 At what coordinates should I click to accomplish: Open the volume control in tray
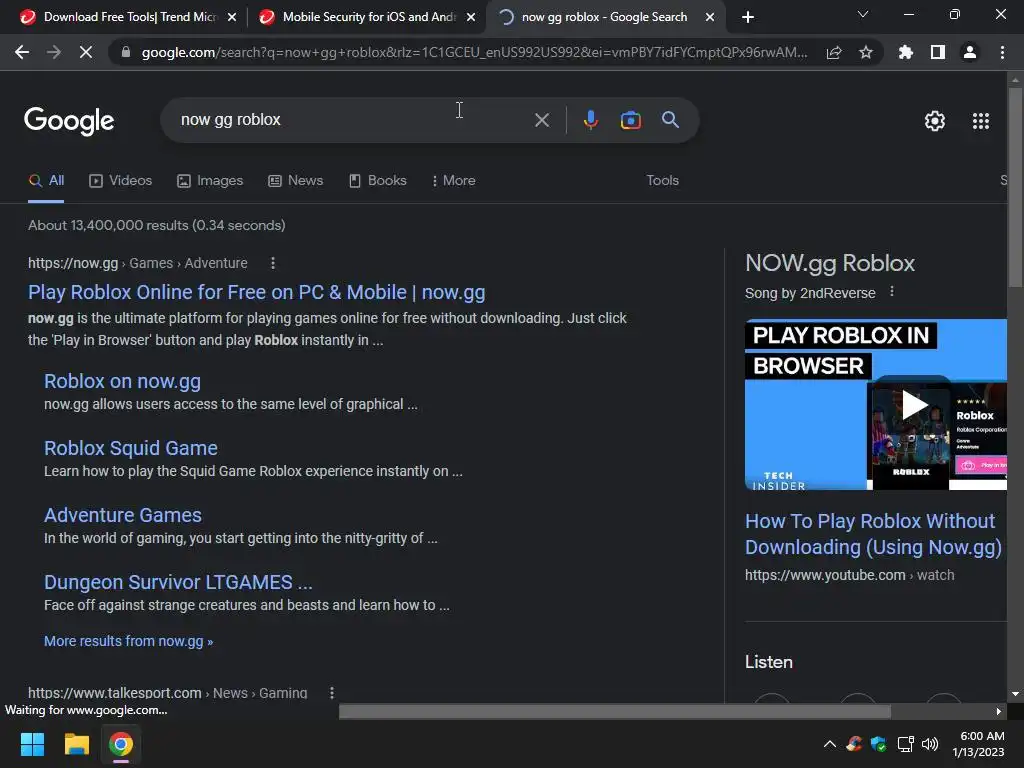(929, 744)
